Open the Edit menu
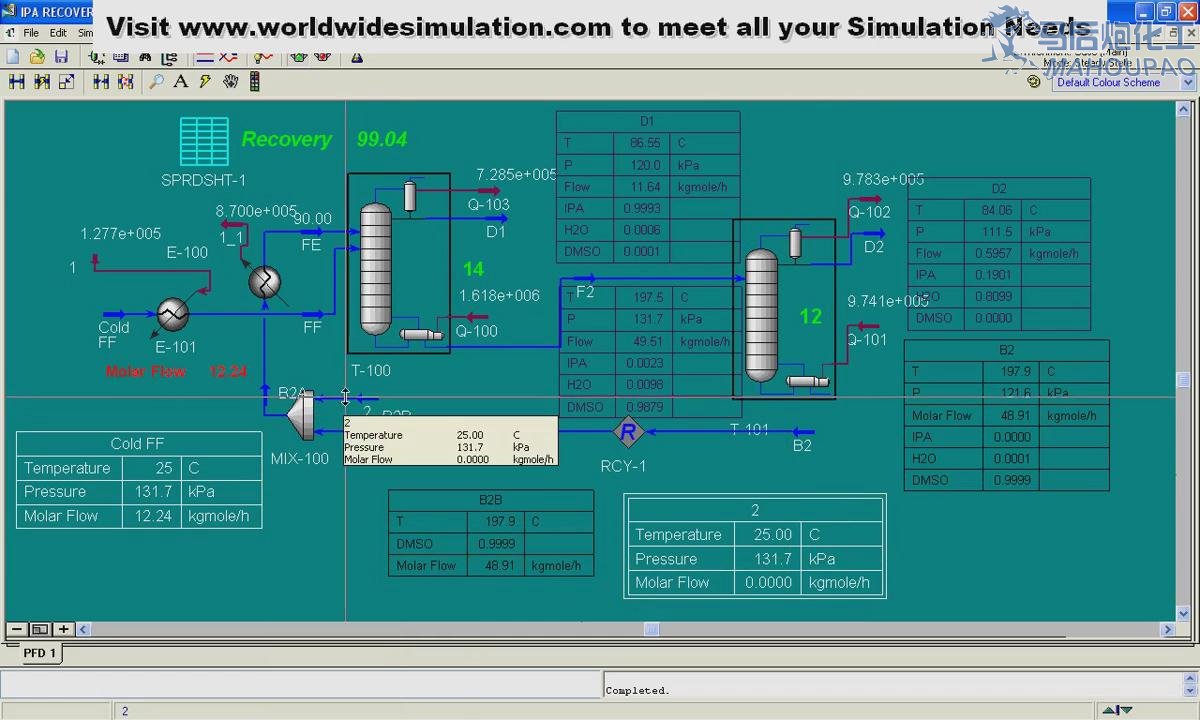Viewport: 1200px width, 720px height. pyautogui.click(x=59, y=33)
